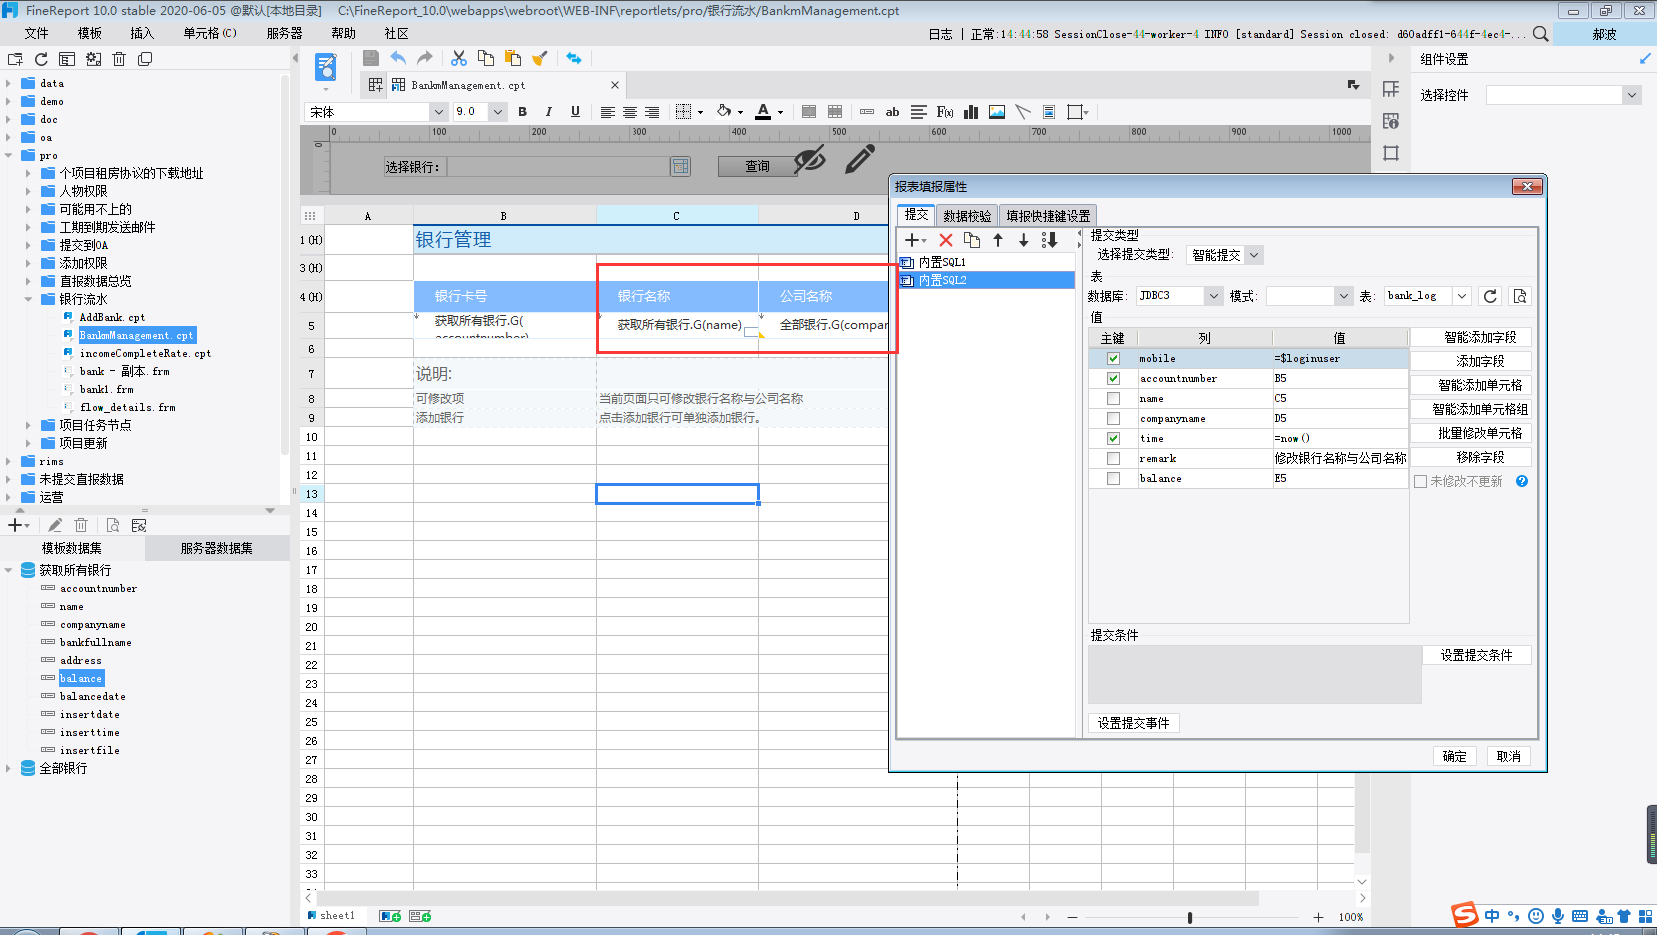Click the 设置提交事件 button
The height and width of the screenshot is (935, 1657).
pos(1133,723)
